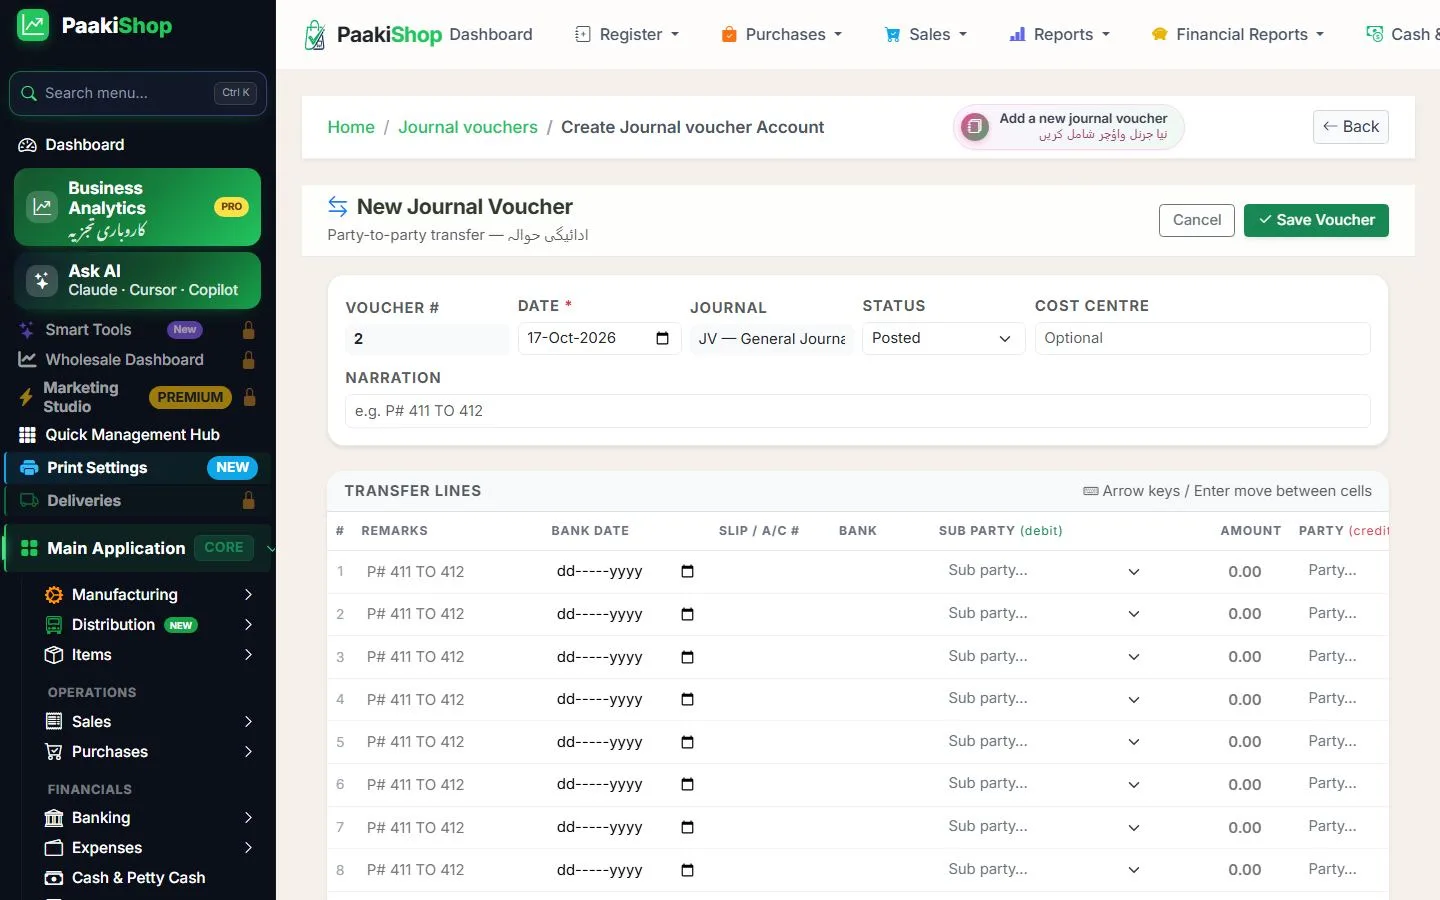This screenshot has height=900, width=1440.
Task: Click the Print Settings printer icon
Action: [29, 468]
